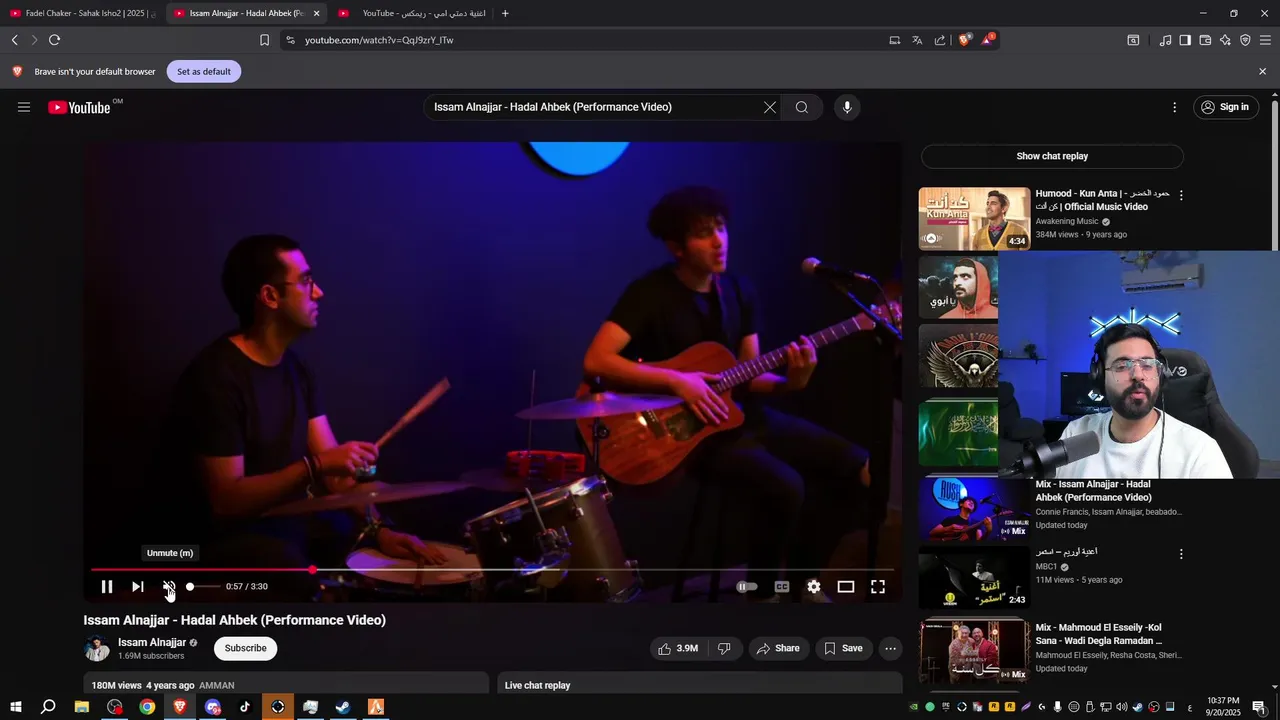This screenshot has width=1280, height=720.
Task: Open more actions ellipsis below video
Action: (890, 648)
